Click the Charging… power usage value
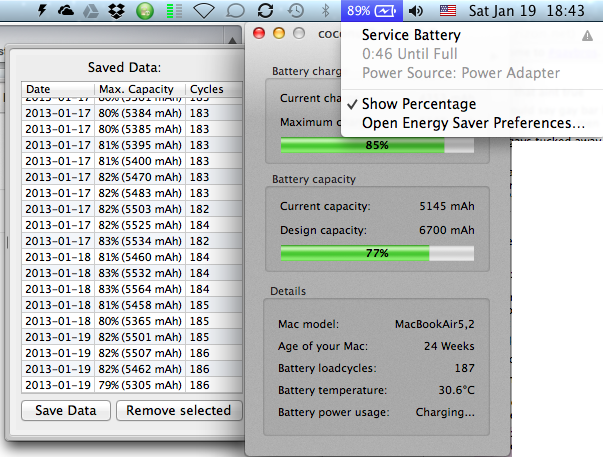Viewport: 603px width, 457px height. tap(445, 412)
